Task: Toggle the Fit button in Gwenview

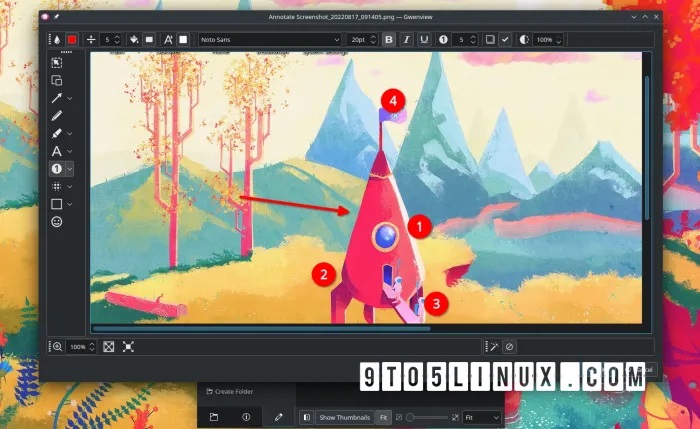Action: pos(383,417)
